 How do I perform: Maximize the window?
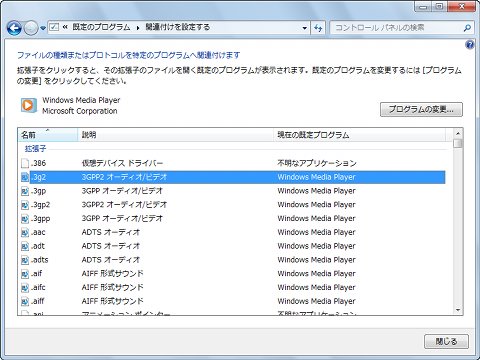click(x=440, y=7)
